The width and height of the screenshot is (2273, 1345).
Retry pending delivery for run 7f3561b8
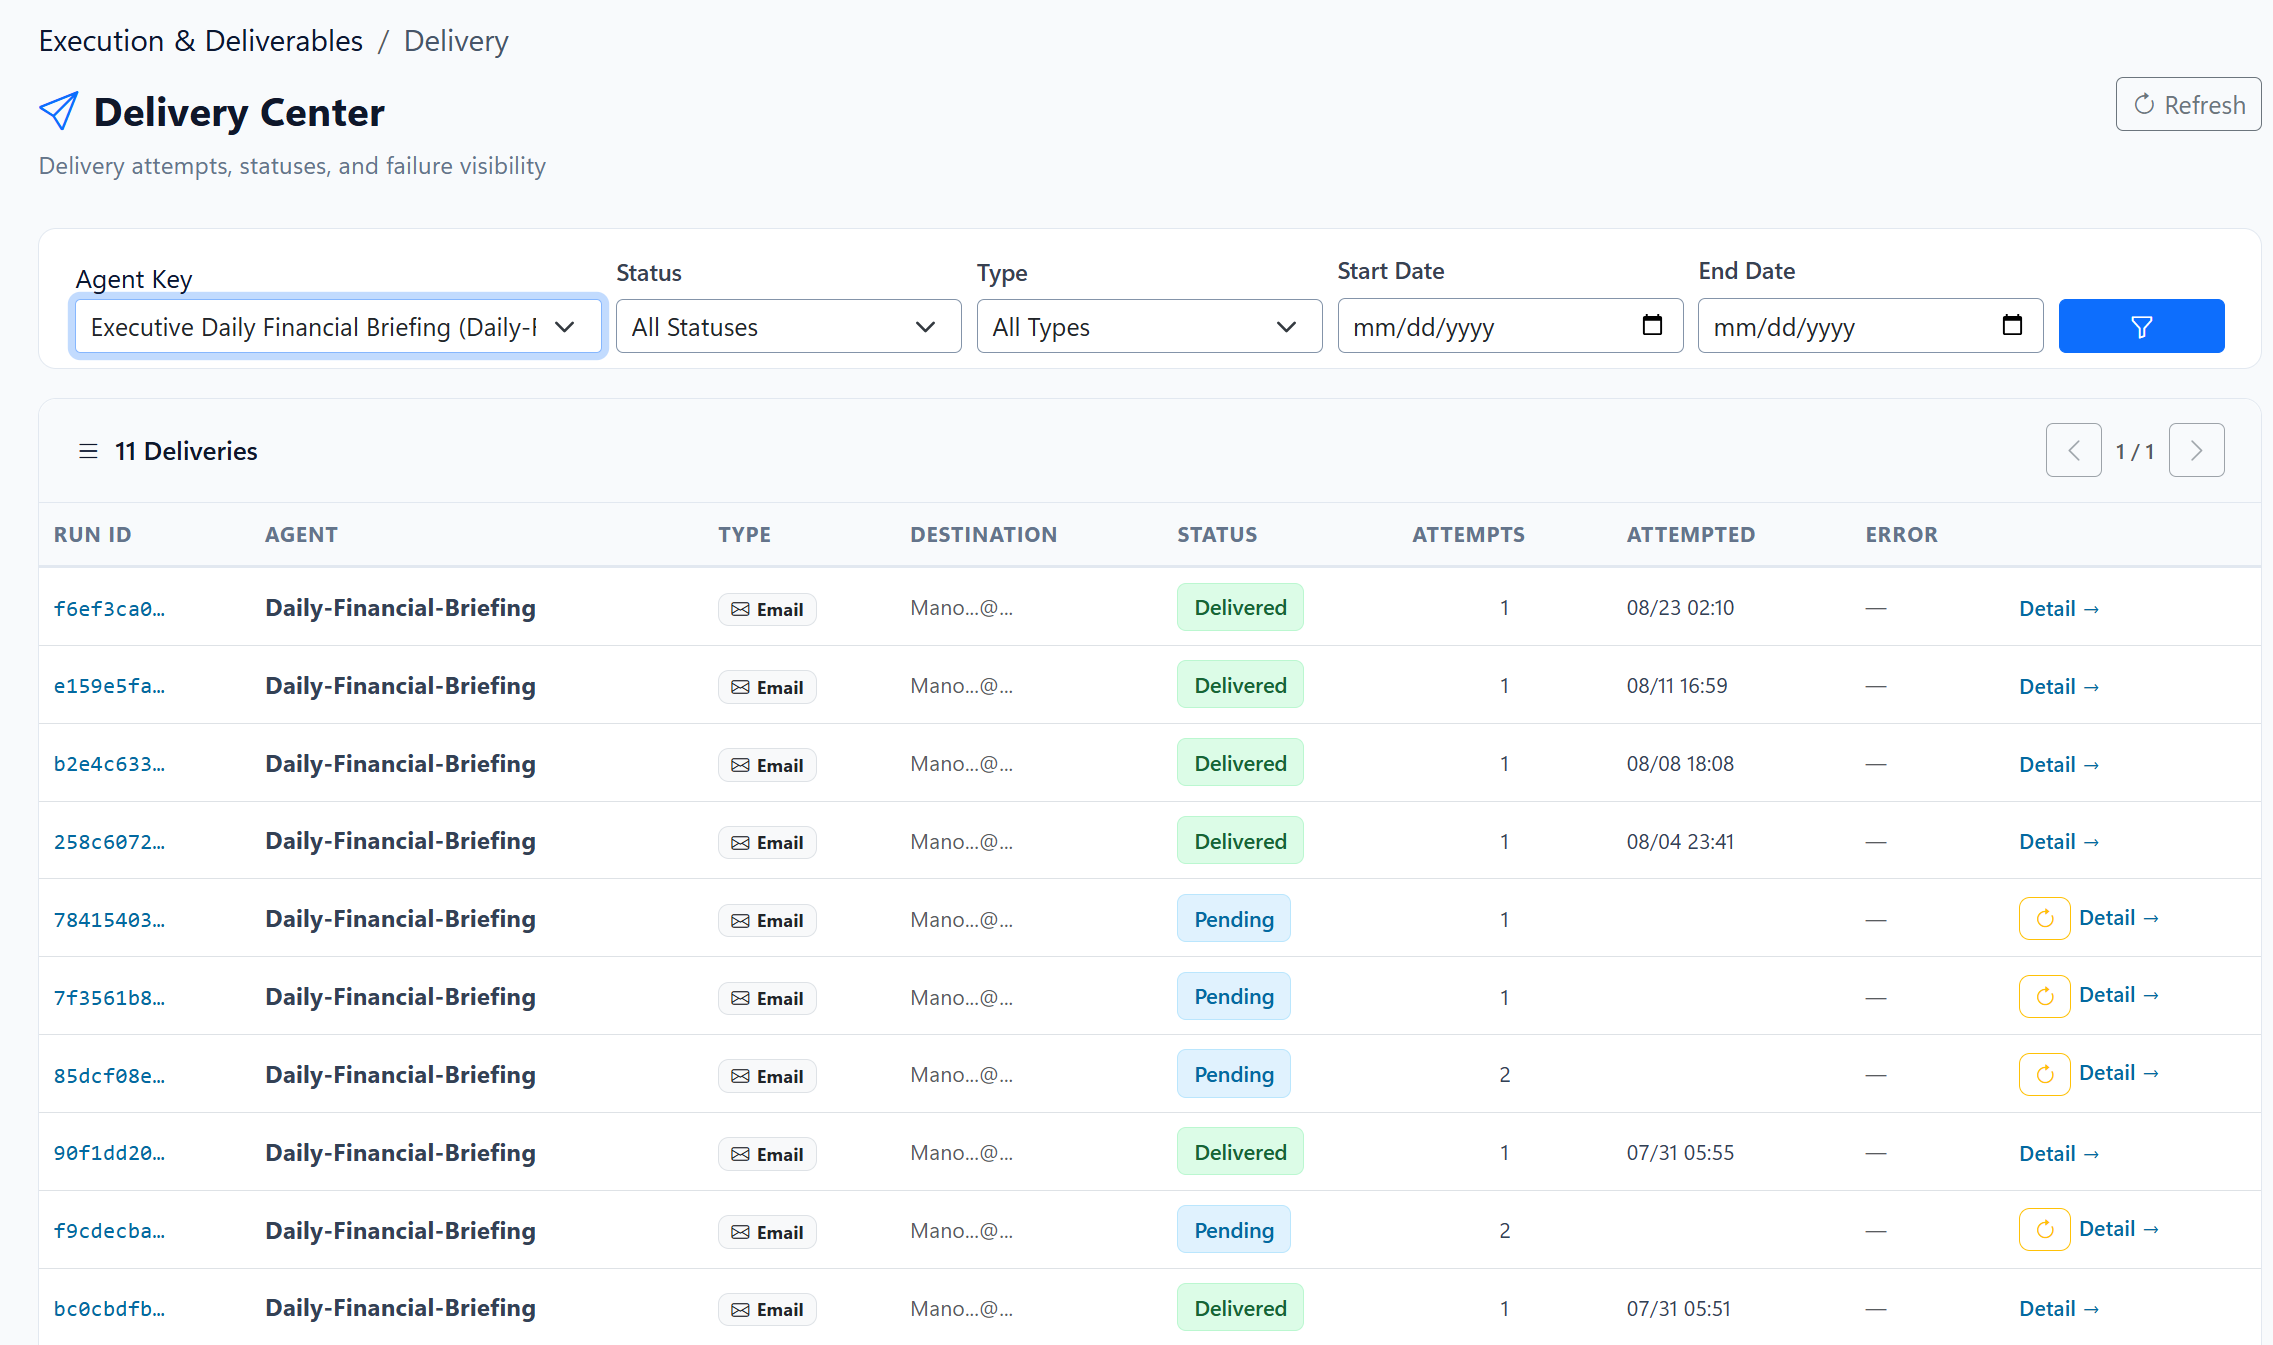2044,996
